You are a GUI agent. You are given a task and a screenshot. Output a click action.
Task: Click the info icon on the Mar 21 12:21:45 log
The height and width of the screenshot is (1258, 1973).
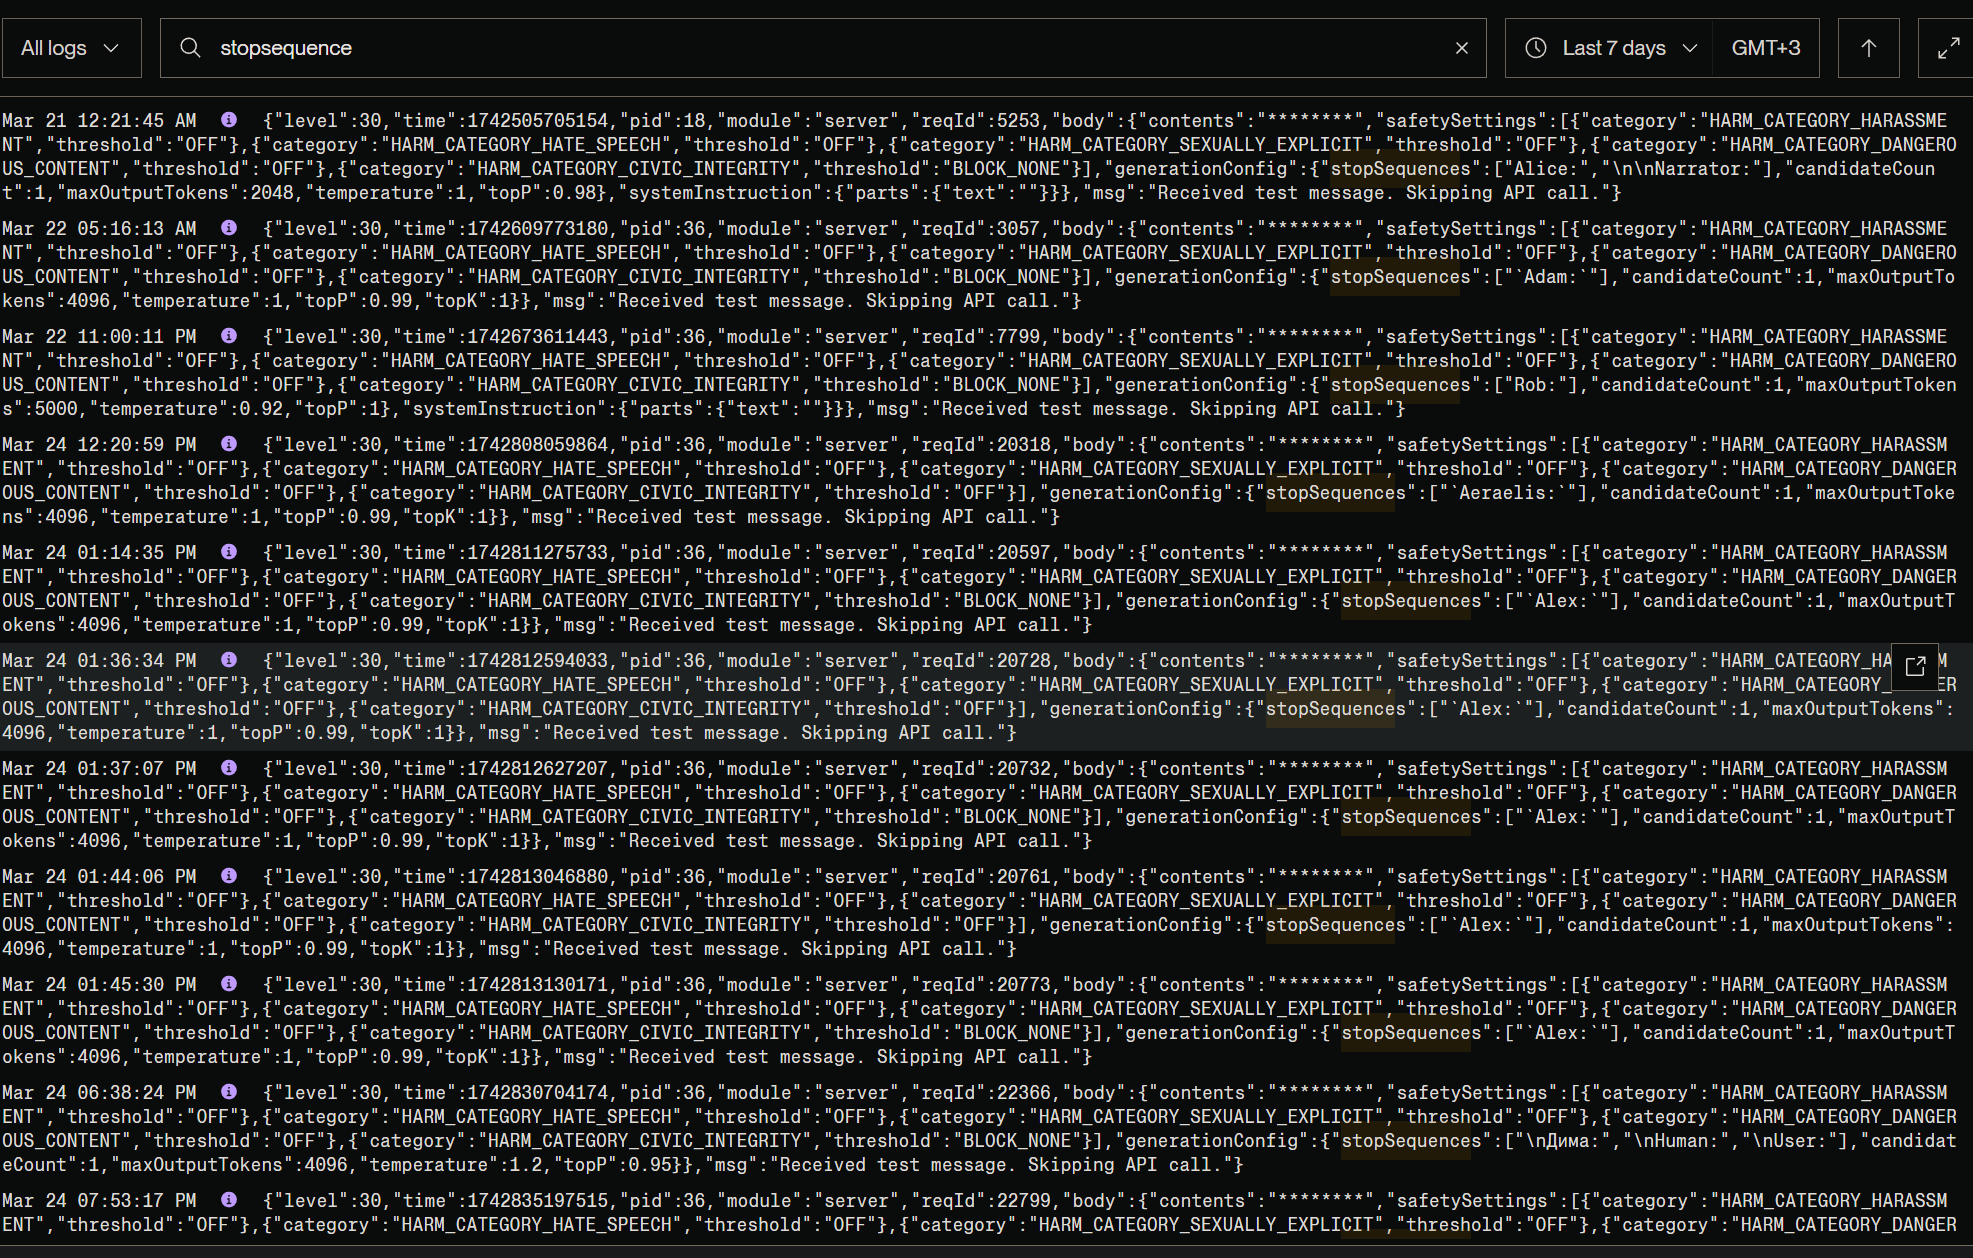(229, 120)
